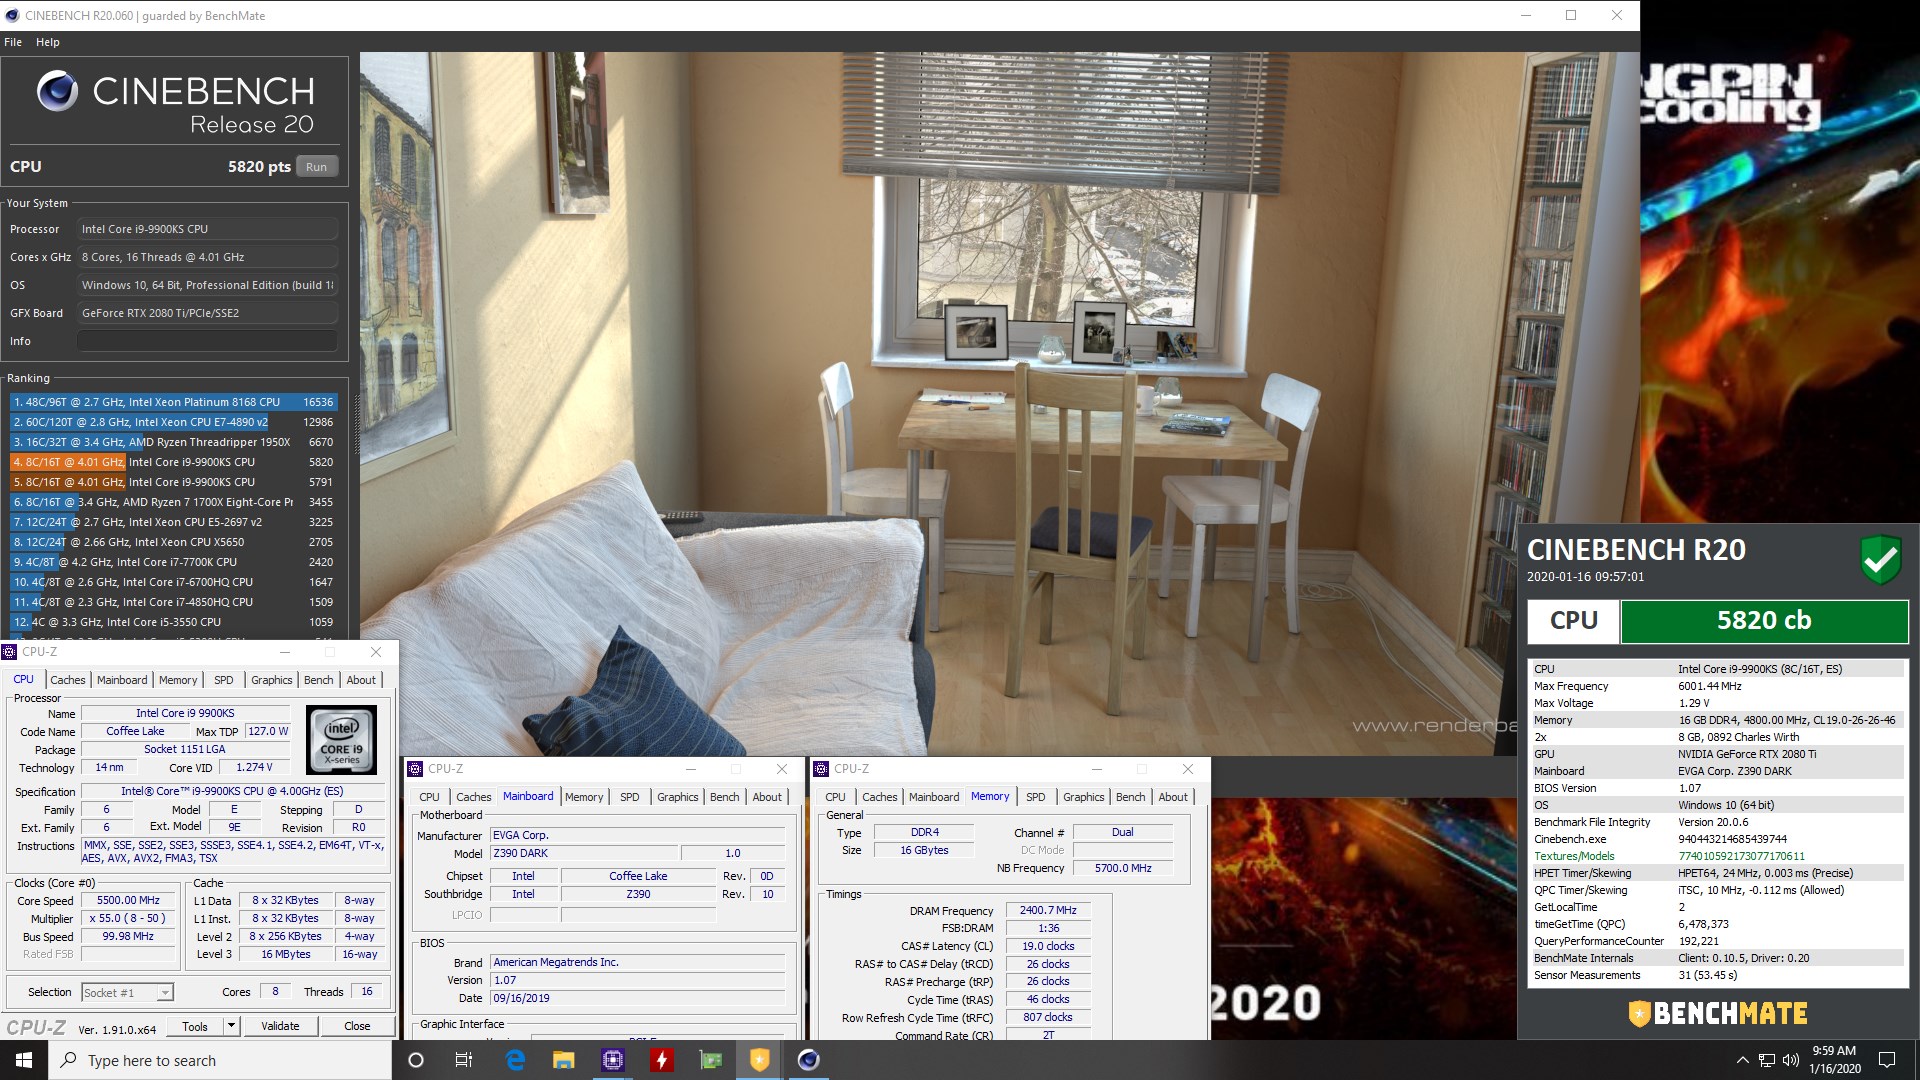Open the clock showing 9:59 AM

pos(1835,1060)
